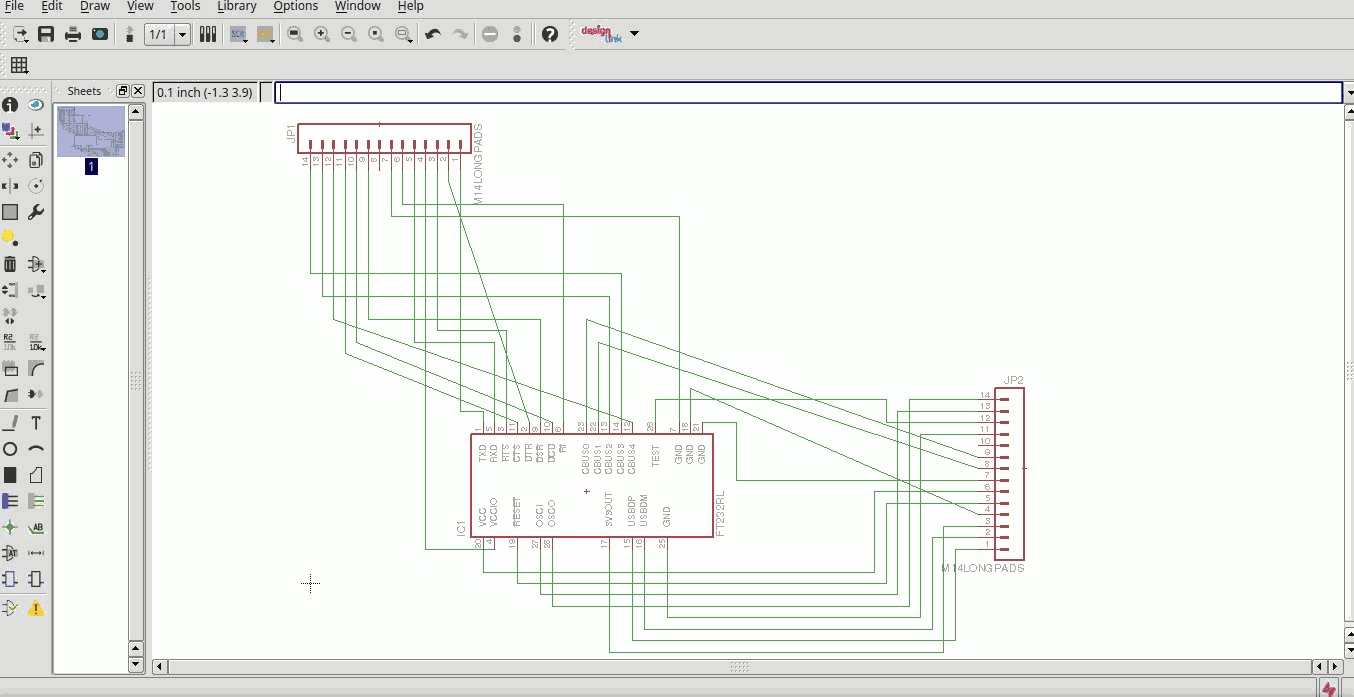Open the Draw menu

click(95, 6)
